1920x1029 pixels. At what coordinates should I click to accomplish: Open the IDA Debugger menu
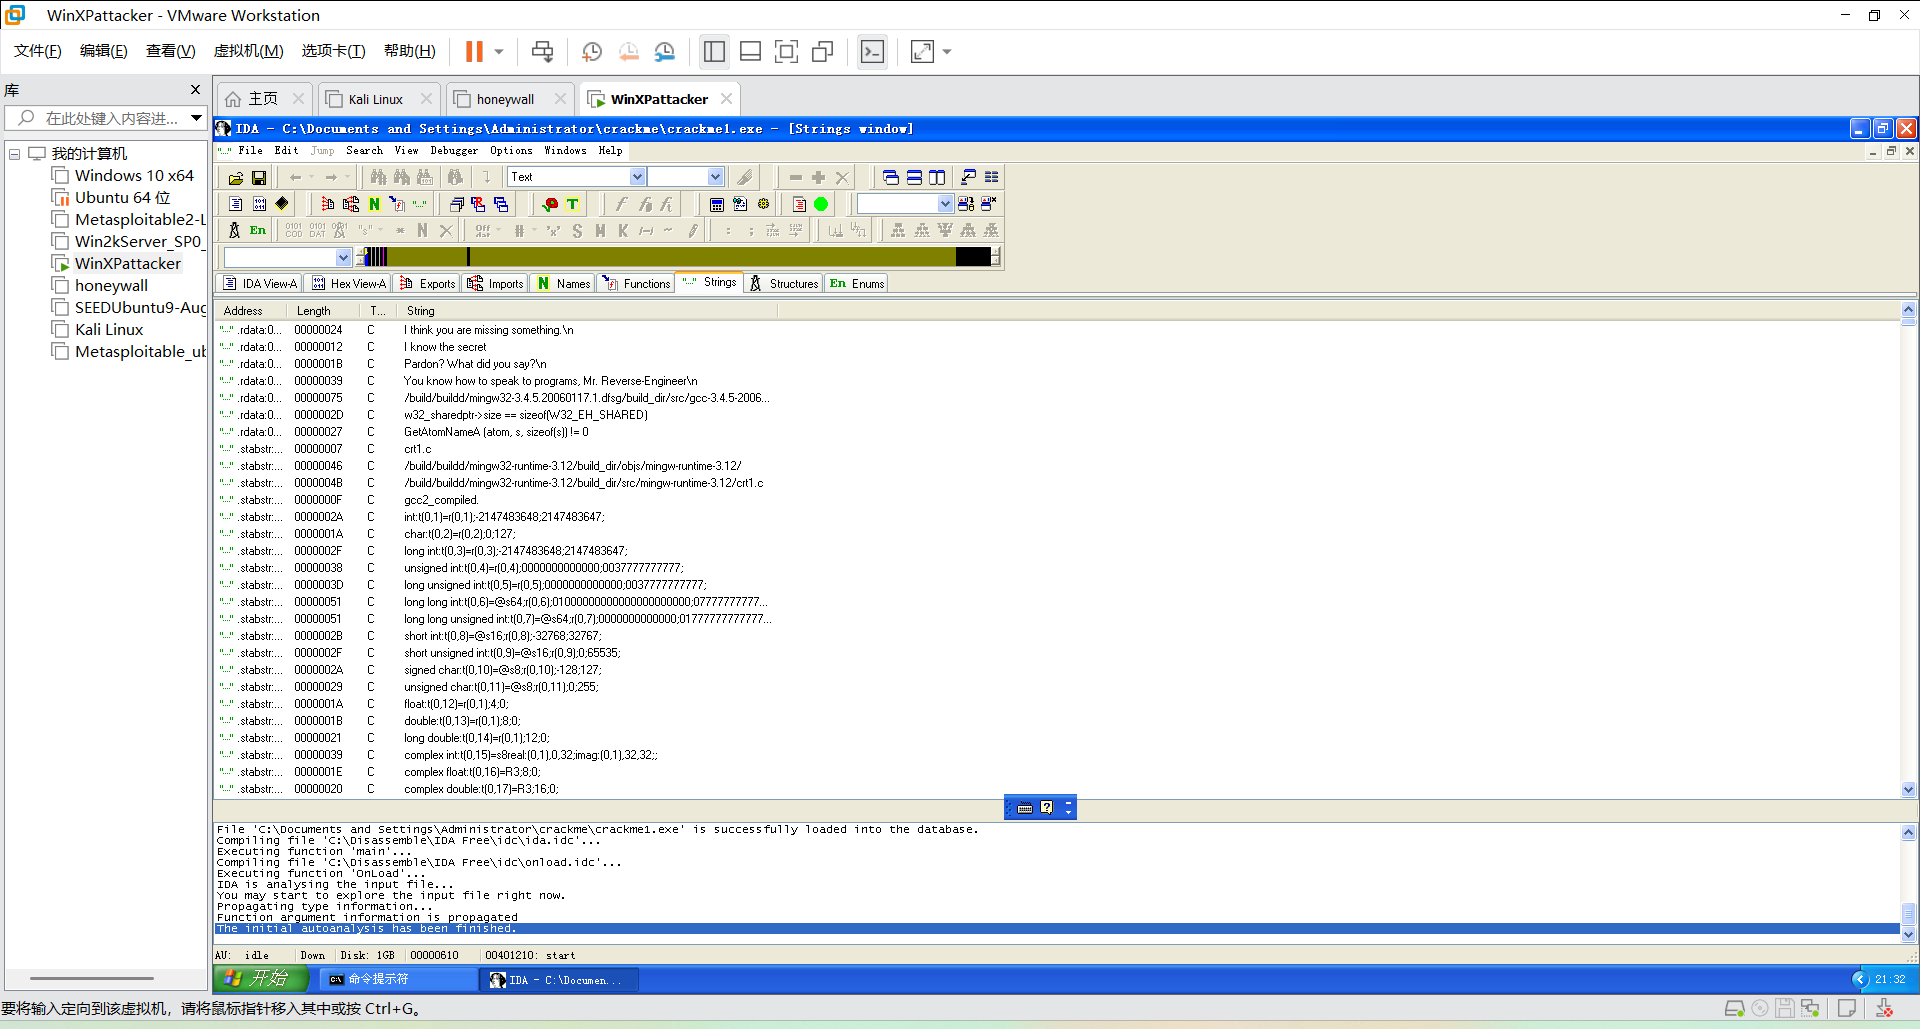coord(454,151)
